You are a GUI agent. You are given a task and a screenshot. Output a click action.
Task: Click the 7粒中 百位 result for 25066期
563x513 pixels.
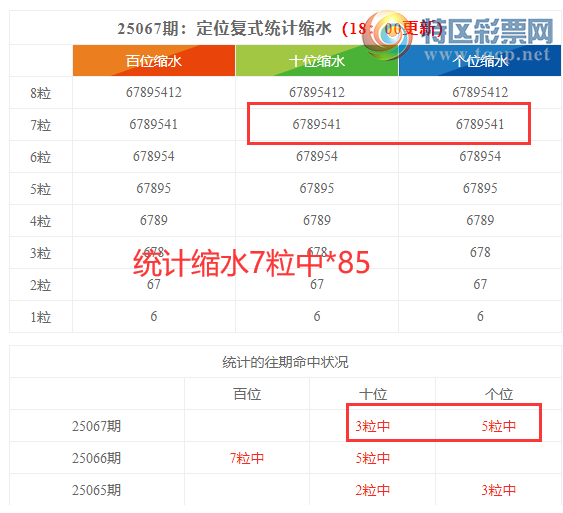(247, 458)
